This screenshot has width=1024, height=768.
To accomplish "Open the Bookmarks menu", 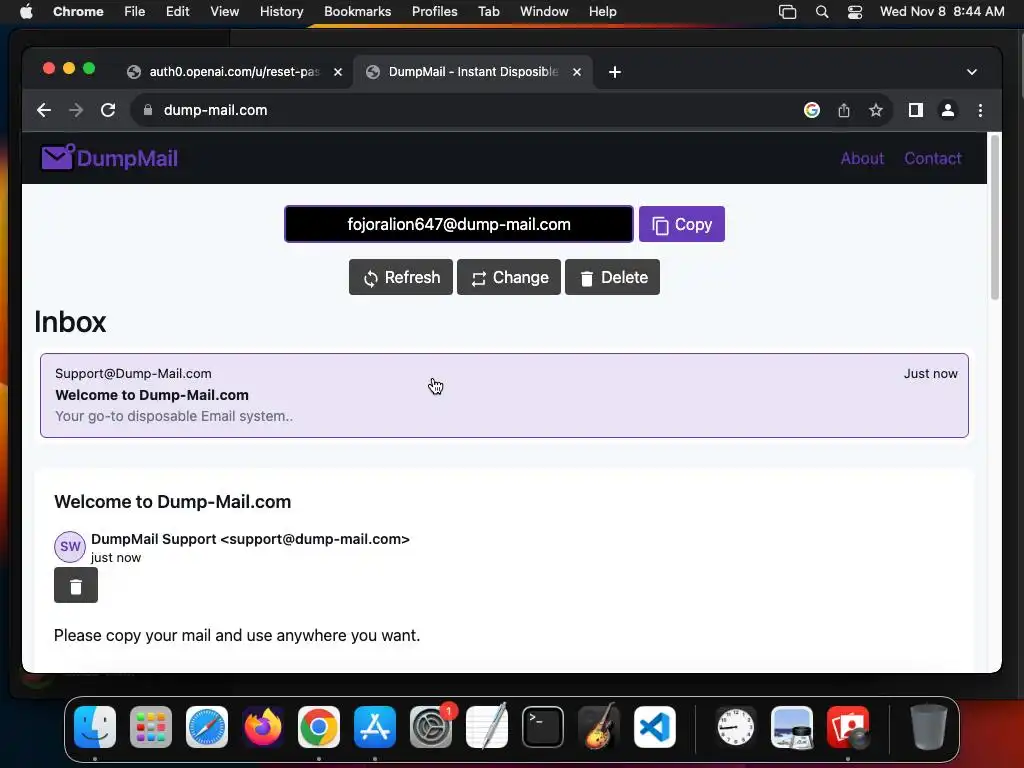I will [357, 12].
